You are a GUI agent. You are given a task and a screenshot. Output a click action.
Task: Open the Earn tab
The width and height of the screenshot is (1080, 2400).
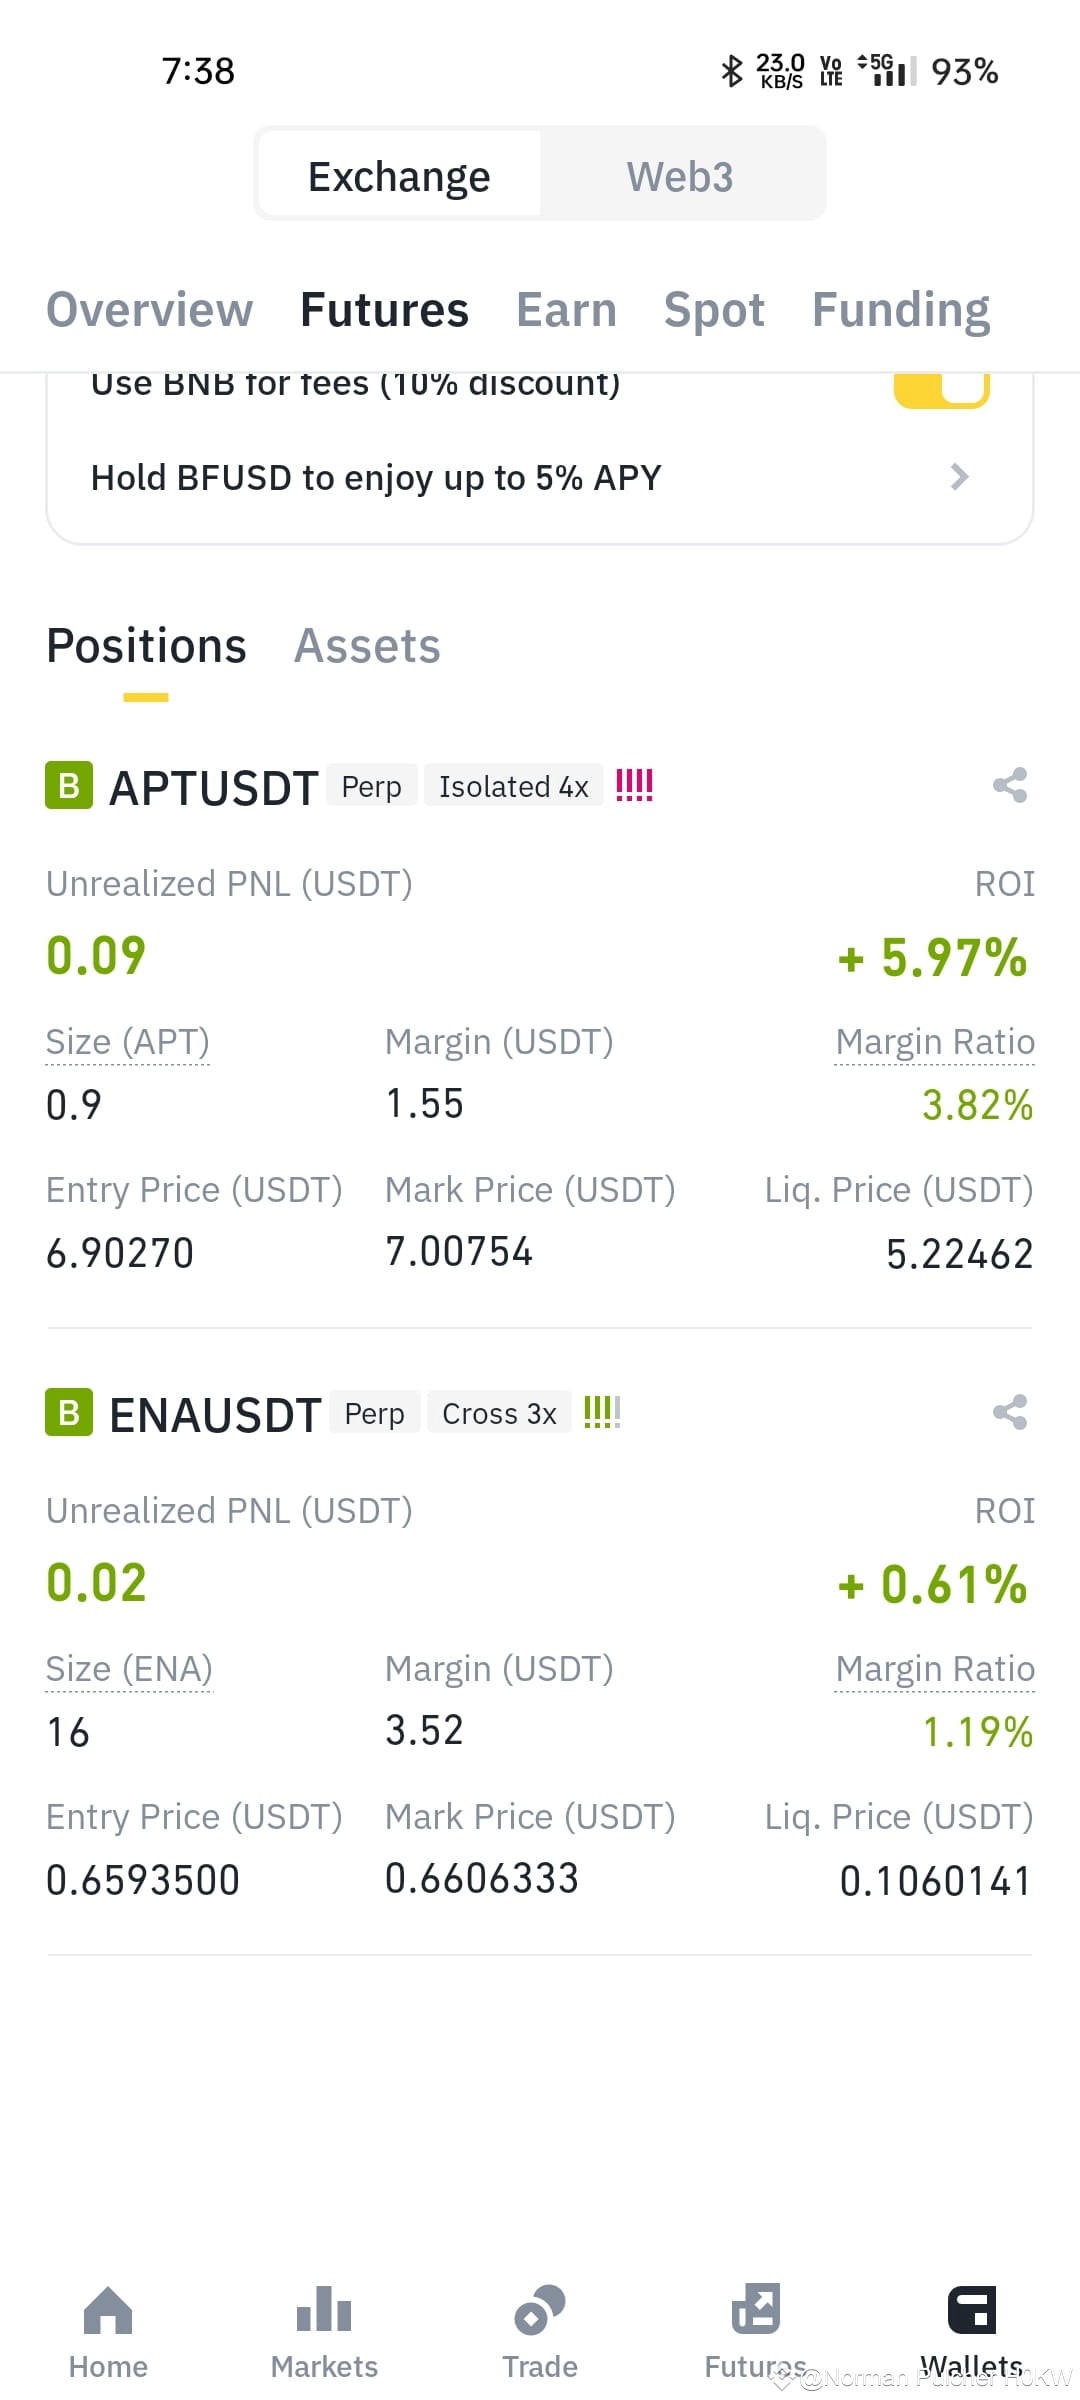tap(566, 309)
